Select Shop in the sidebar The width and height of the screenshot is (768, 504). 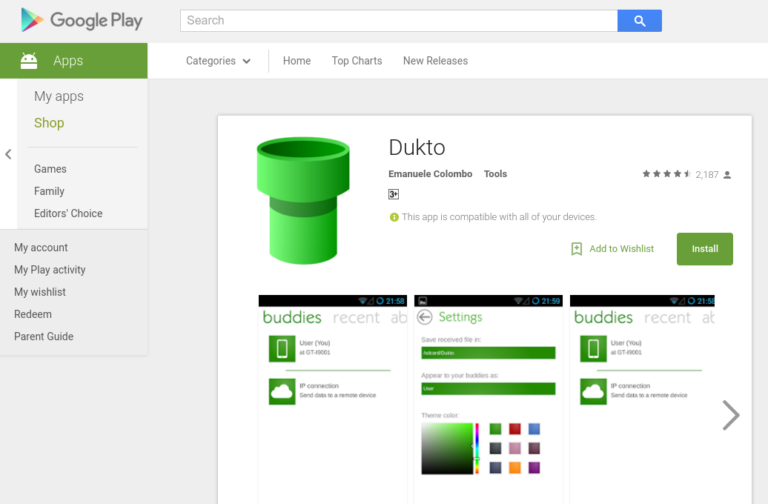pyautogui.click(x=49, y=123)
